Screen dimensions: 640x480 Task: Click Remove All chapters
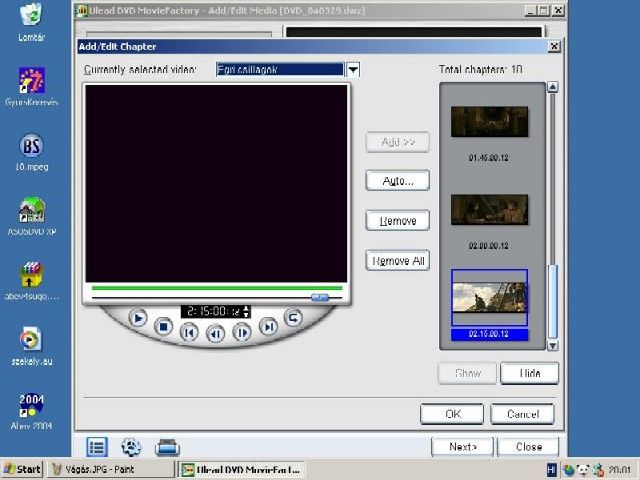click(x=397, y=261)
